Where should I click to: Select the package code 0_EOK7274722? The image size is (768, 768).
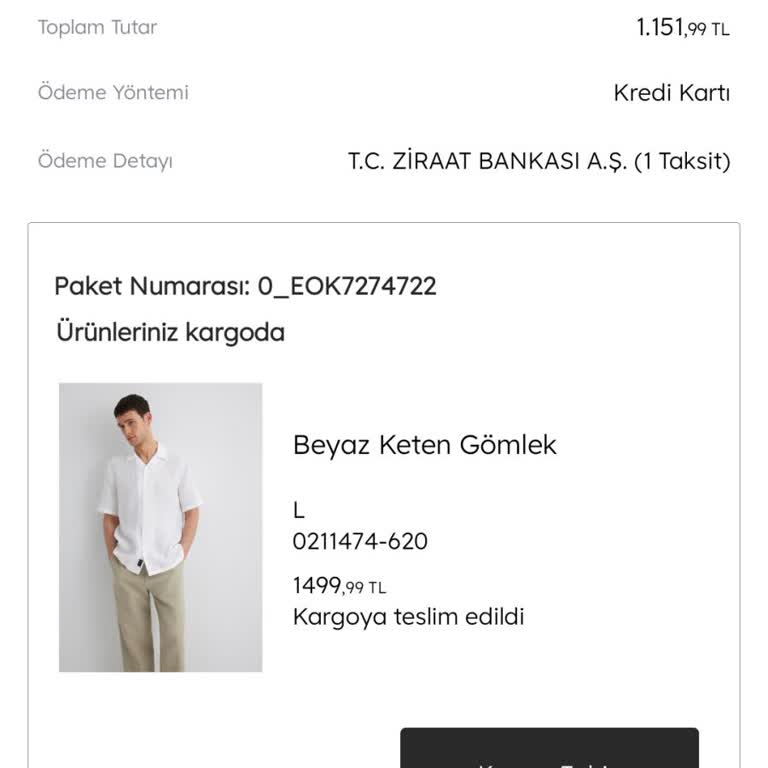tap(347, 286)
